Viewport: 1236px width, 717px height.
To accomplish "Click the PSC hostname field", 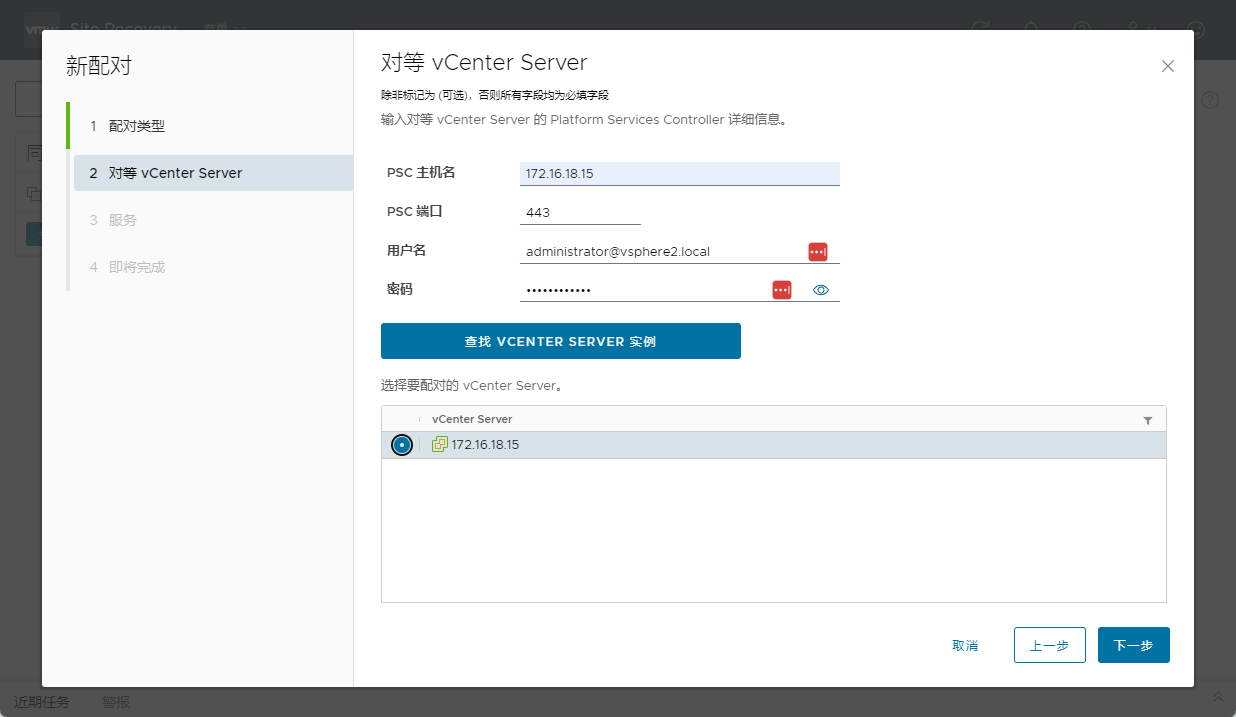I will (680, 173).
